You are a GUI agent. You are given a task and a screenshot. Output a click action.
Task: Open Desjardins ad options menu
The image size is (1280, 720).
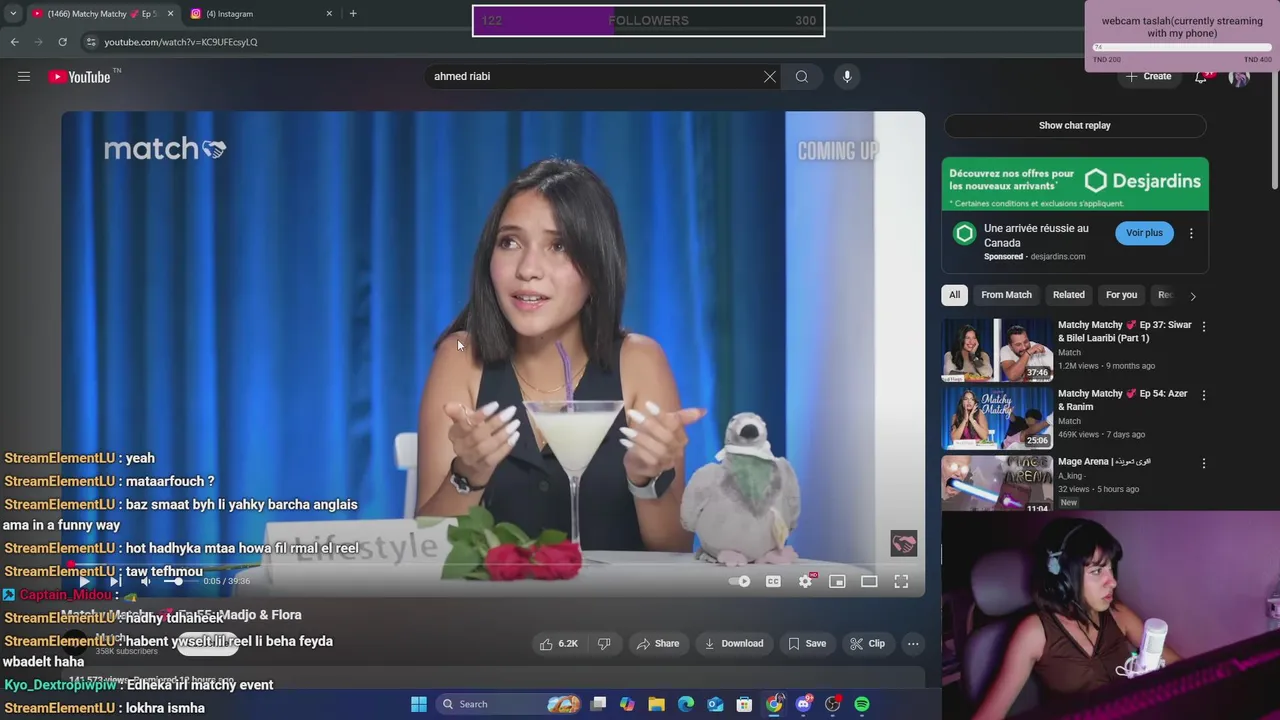click(1191, 233)
